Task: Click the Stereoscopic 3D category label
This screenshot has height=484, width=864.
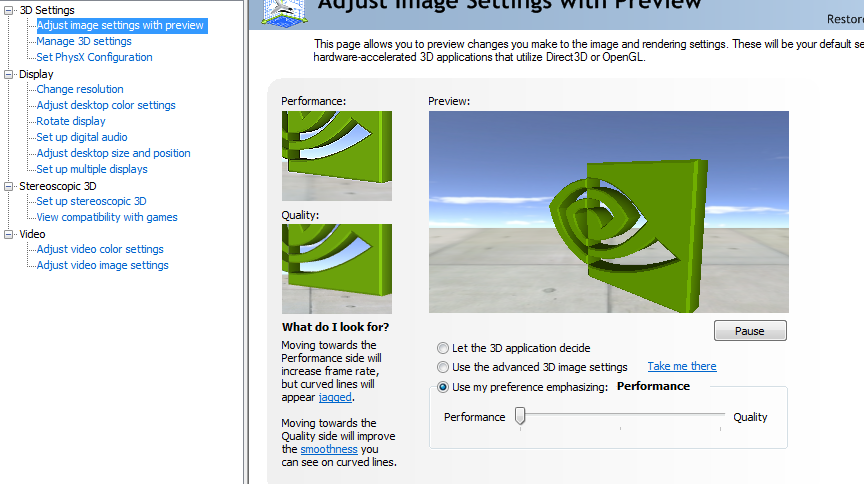Action: click(57, 186)
